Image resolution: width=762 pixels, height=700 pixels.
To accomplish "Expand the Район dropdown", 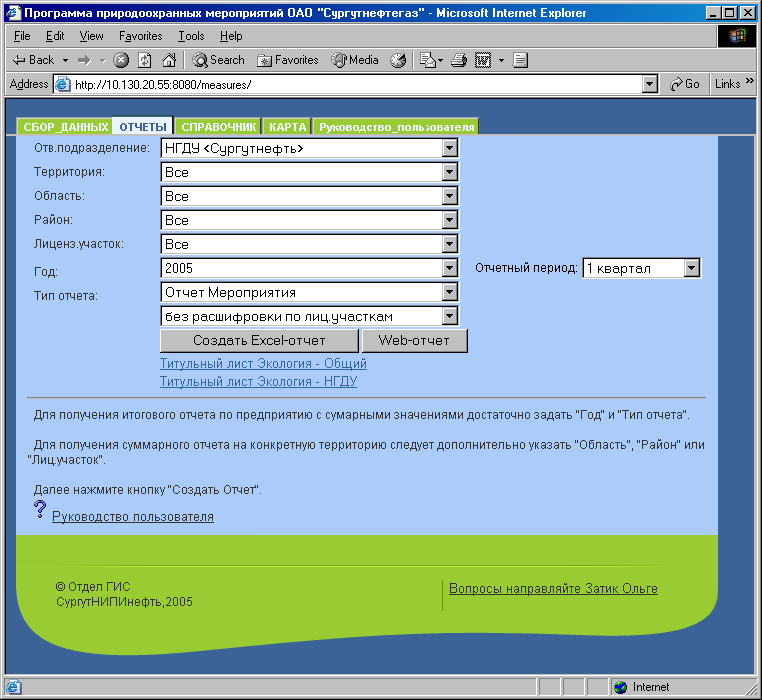I will pos(450,220).
